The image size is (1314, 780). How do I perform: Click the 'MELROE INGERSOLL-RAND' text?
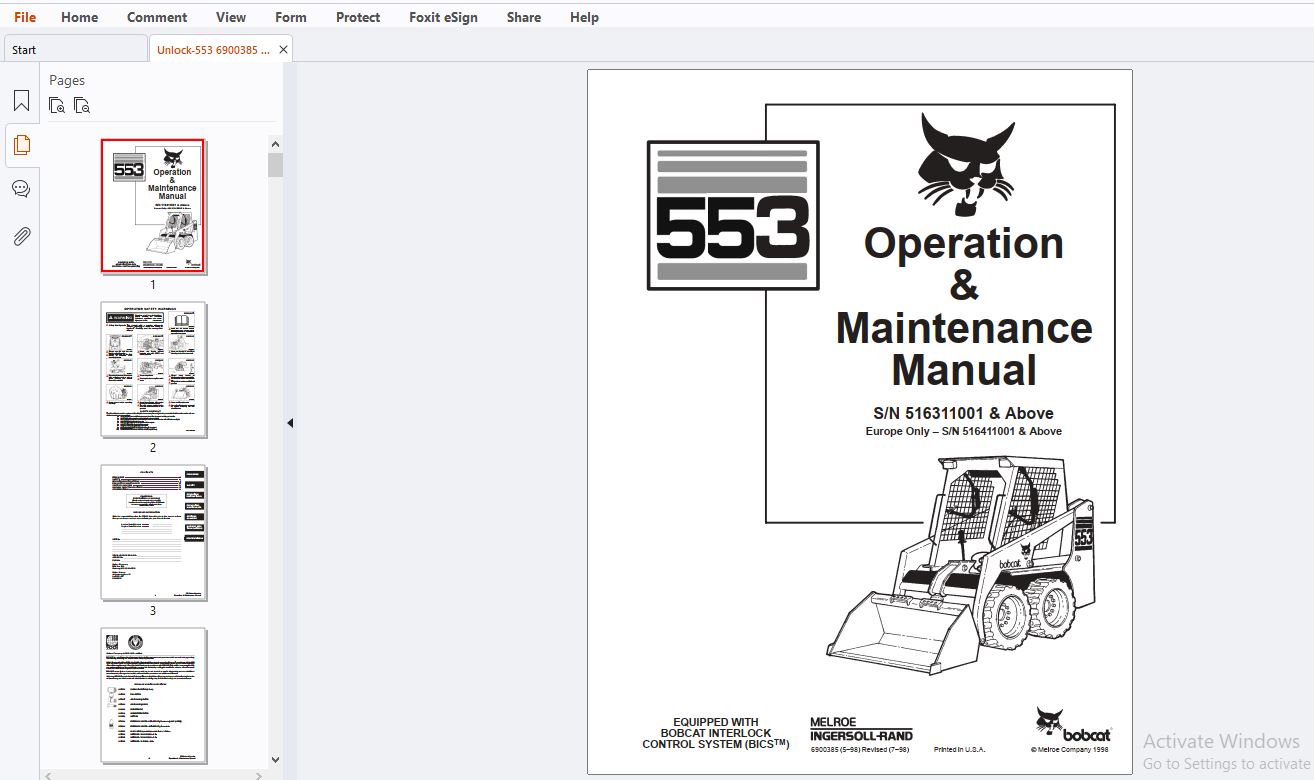(x=861, y=729)
